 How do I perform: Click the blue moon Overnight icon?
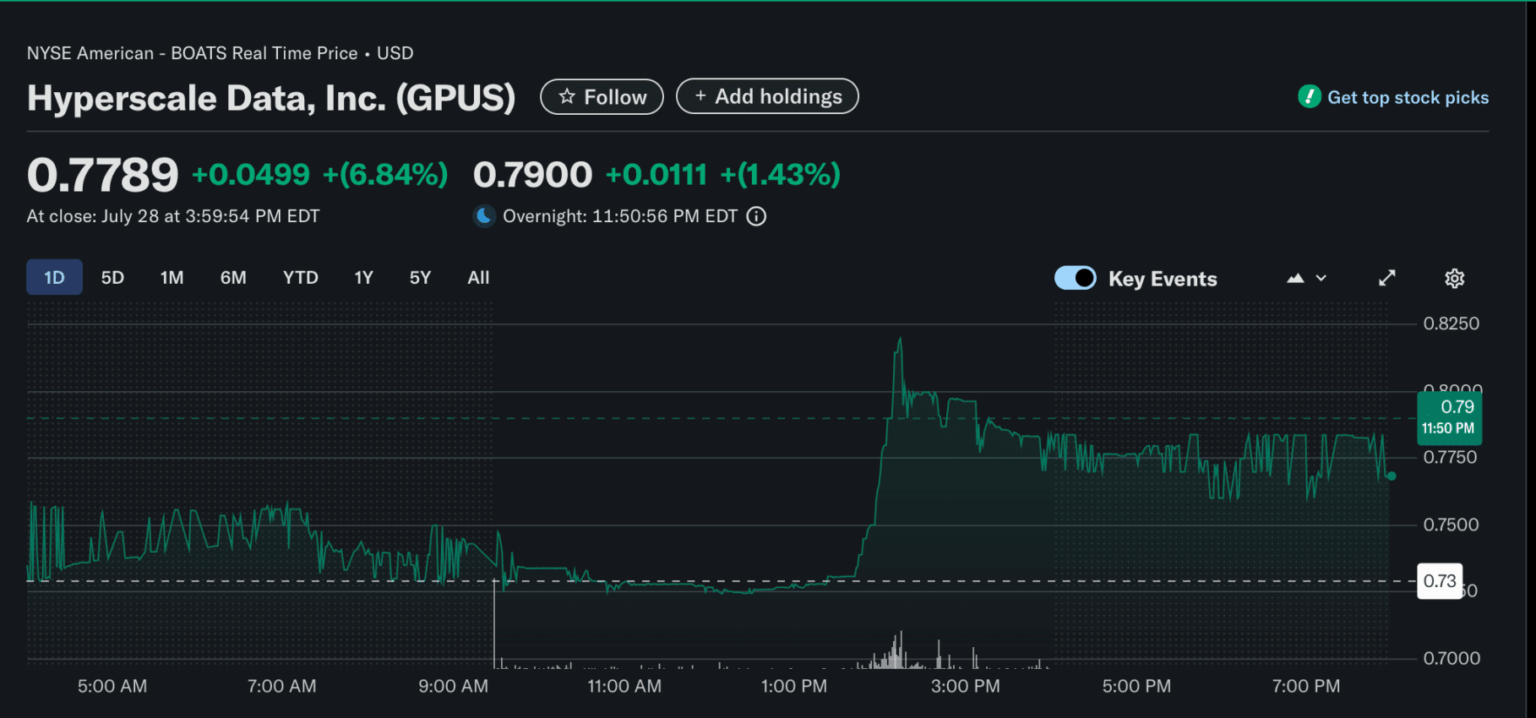tap(484, 216)
